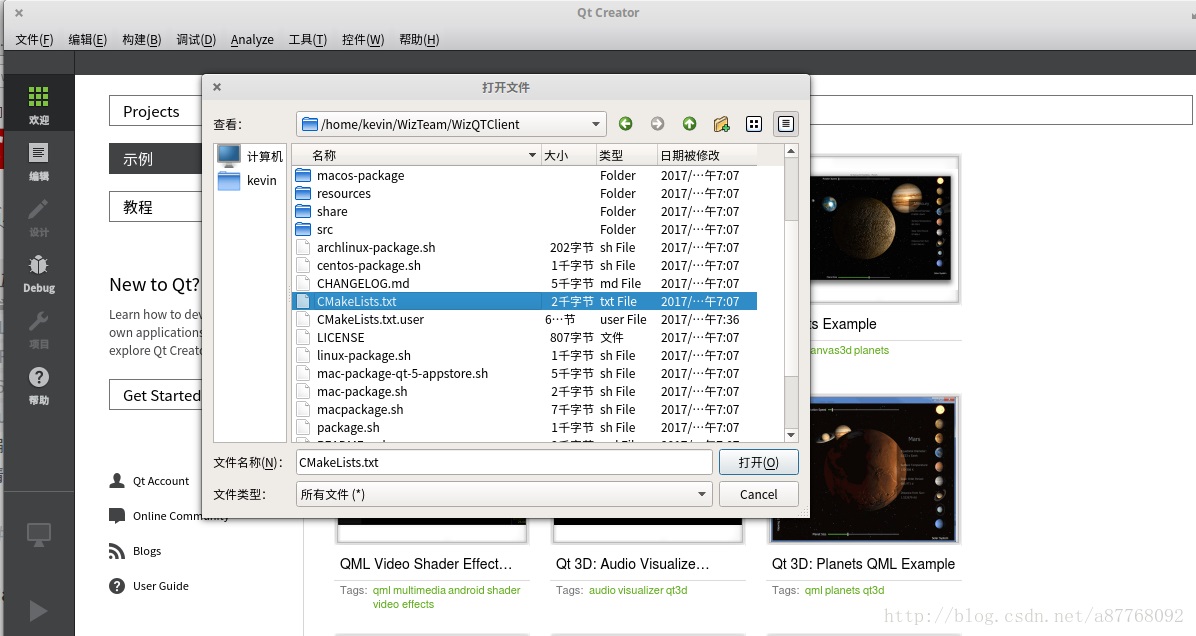Image resolution: width=1196 pixels, height=636 pixels.
Task: Open the Window menu
Action: coord(363,40)
